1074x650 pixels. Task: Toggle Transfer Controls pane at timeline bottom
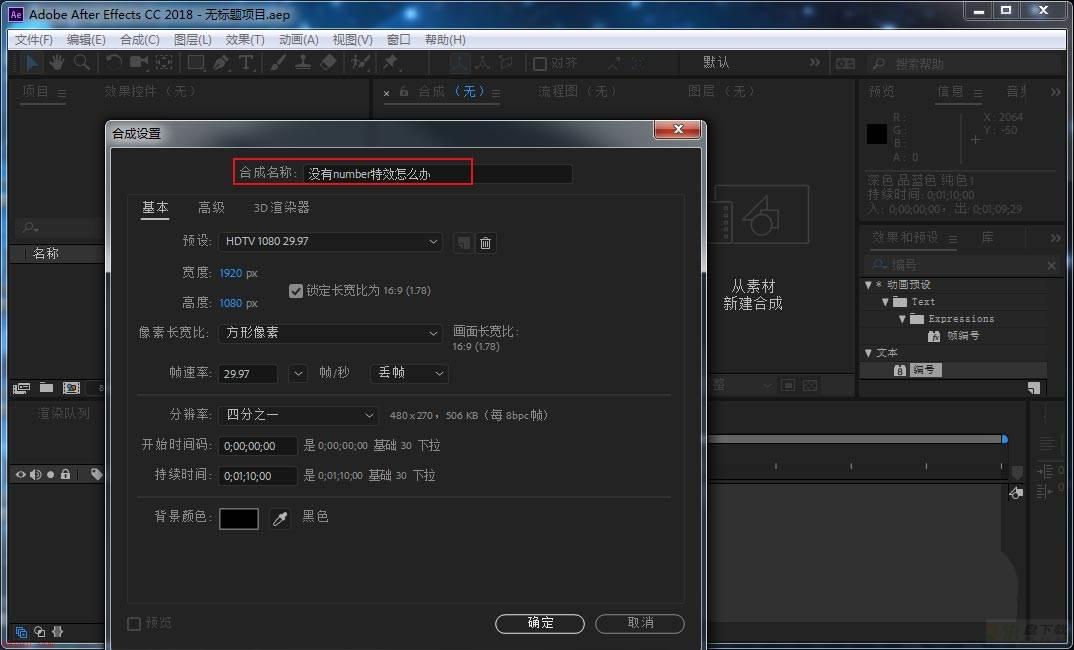tap(40, 632)
